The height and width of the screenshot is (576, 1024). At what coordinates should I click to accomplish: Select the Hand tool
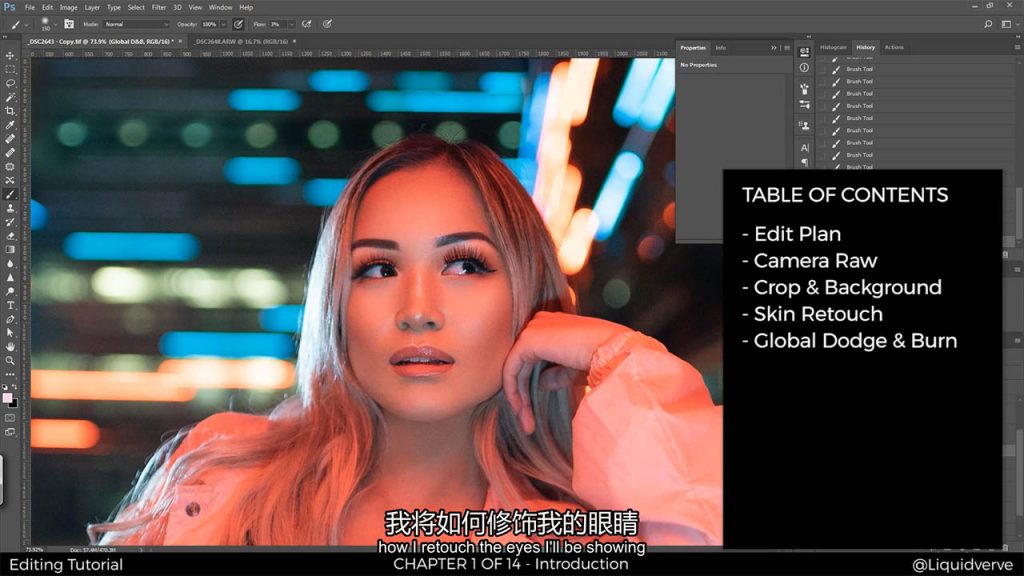[10, 347]
